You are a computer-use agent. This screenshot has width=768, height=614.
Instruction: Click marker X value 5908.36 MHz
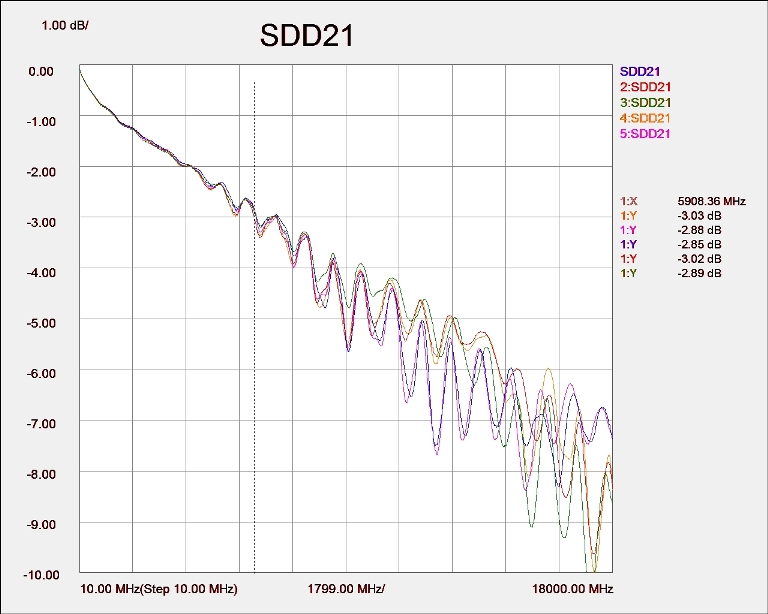click(711, 201)
